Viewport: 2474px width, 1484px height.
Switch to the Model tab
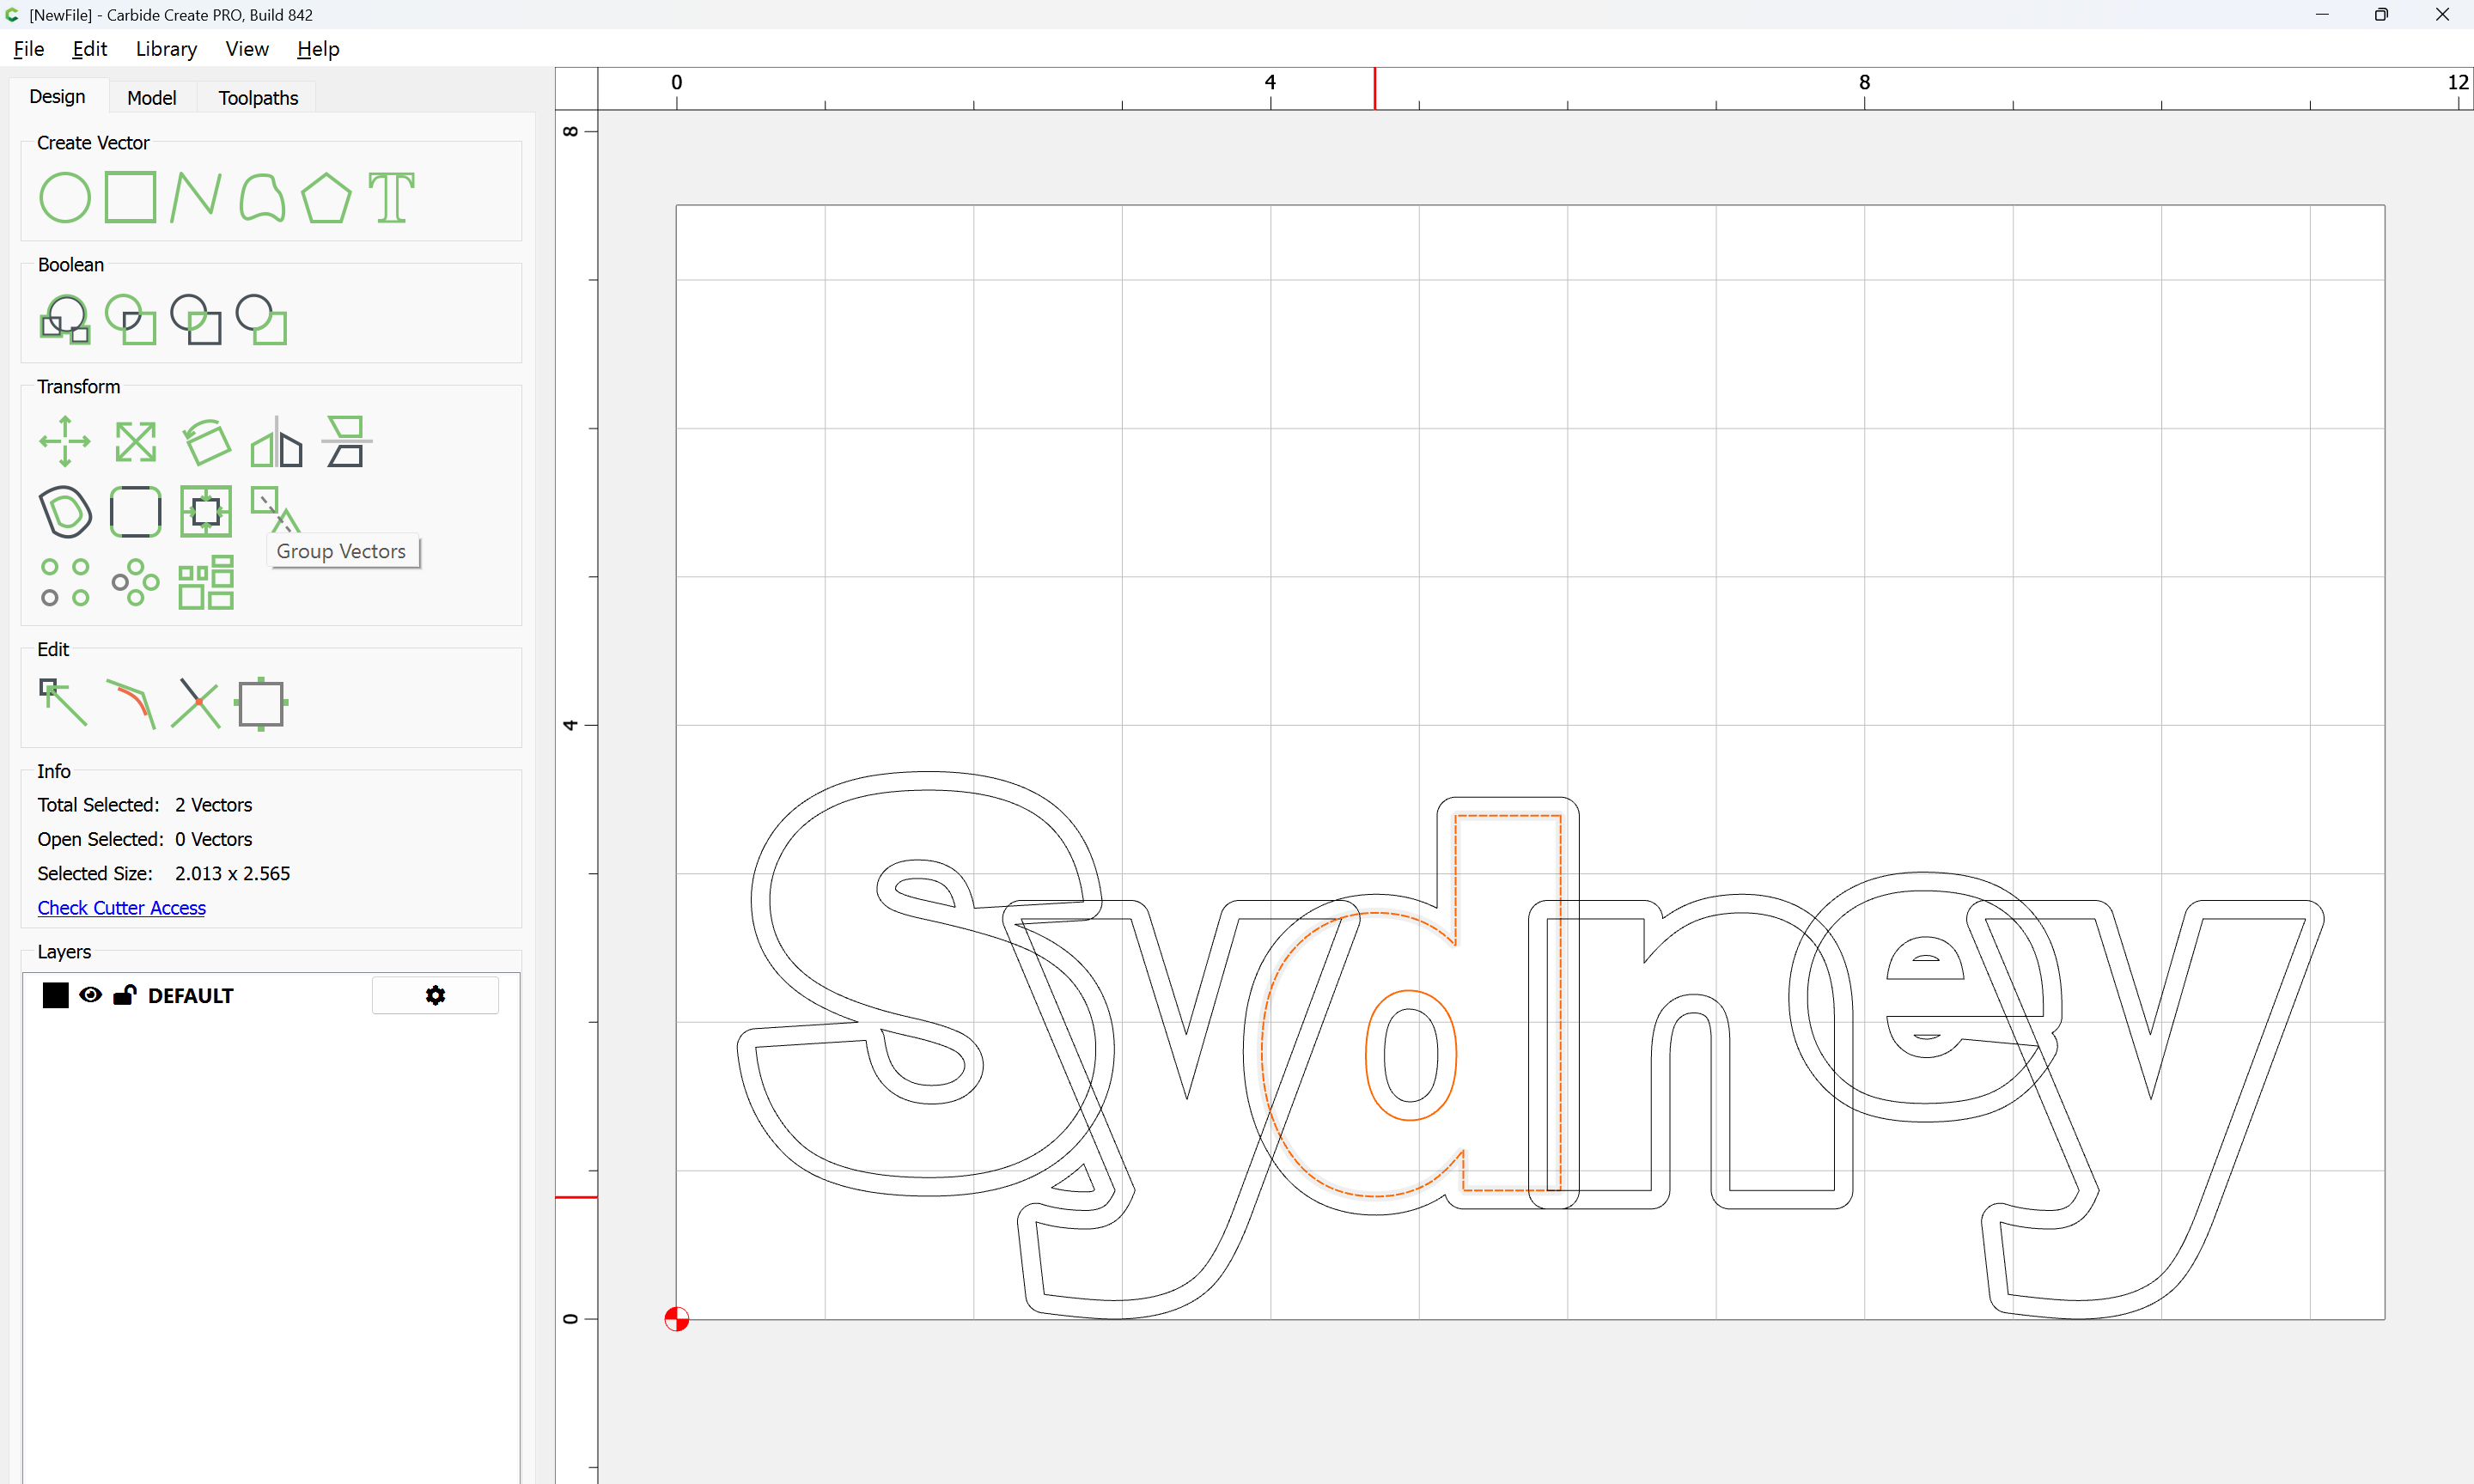pyautogui.click(x=151, y=98)
